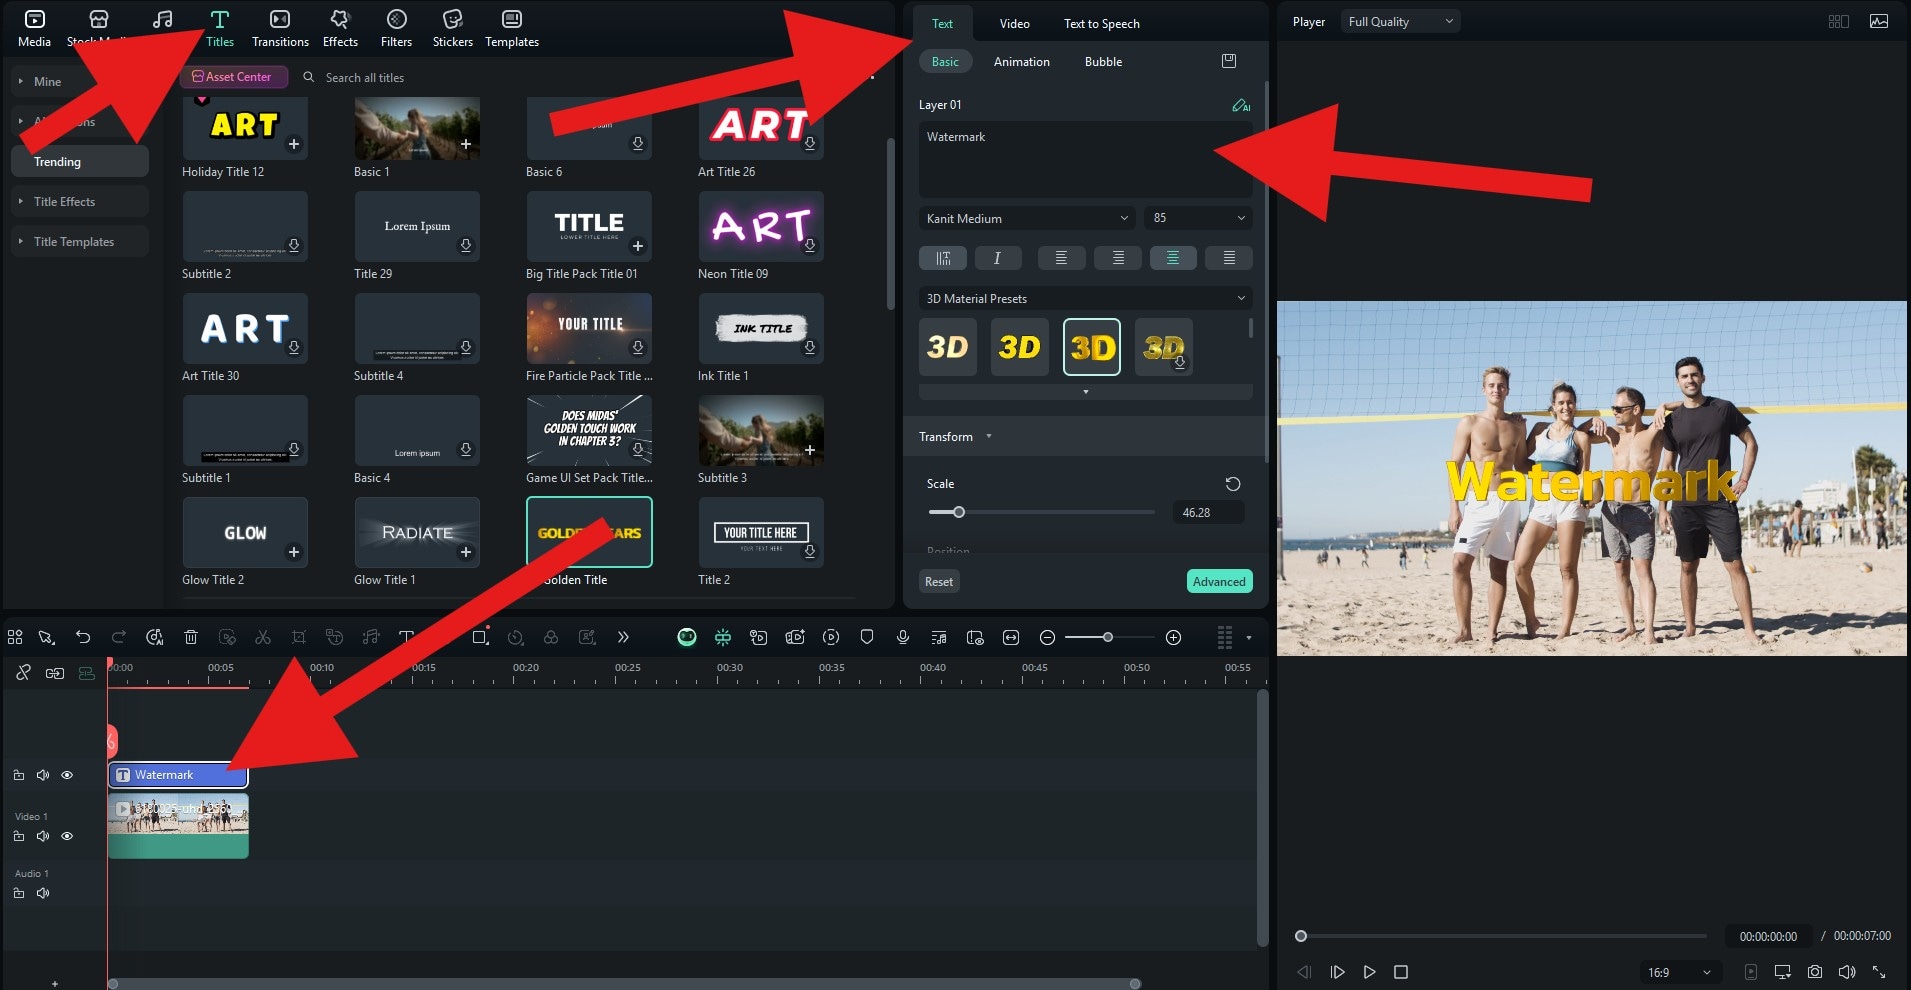
Task: Play the preview in the player
Action: click(x=1369, y=972)
